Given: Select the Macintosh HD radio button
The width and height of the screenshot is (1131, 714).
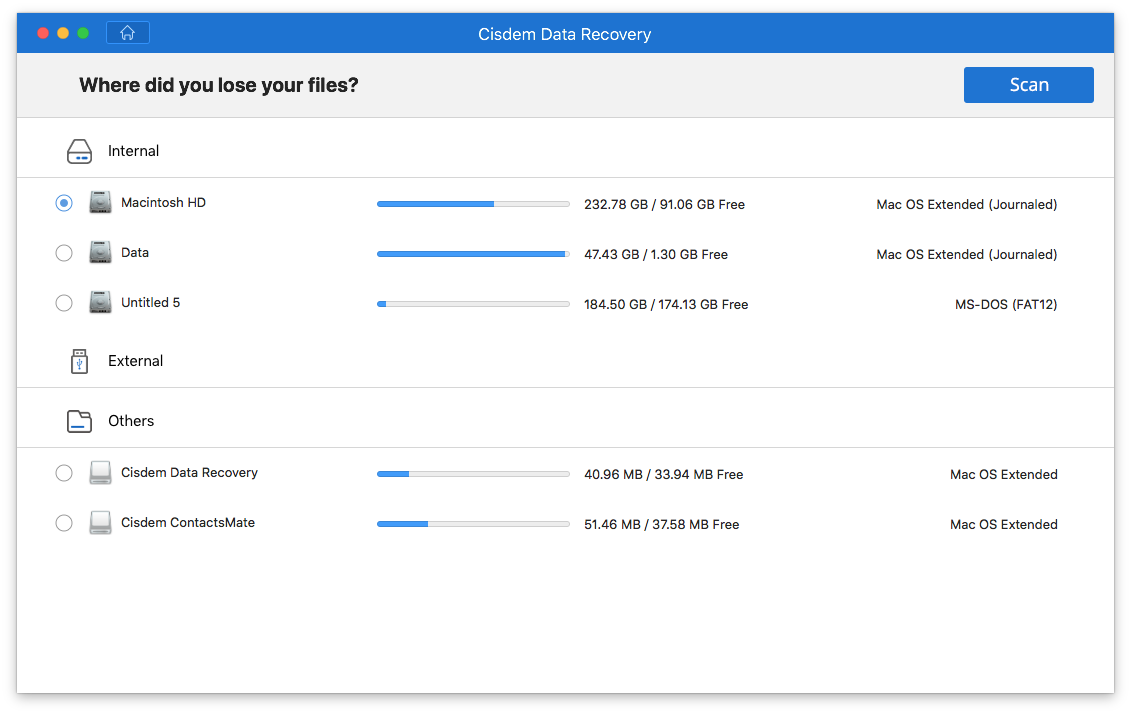Looking at the screenshot, I should (x=64, y=203).
